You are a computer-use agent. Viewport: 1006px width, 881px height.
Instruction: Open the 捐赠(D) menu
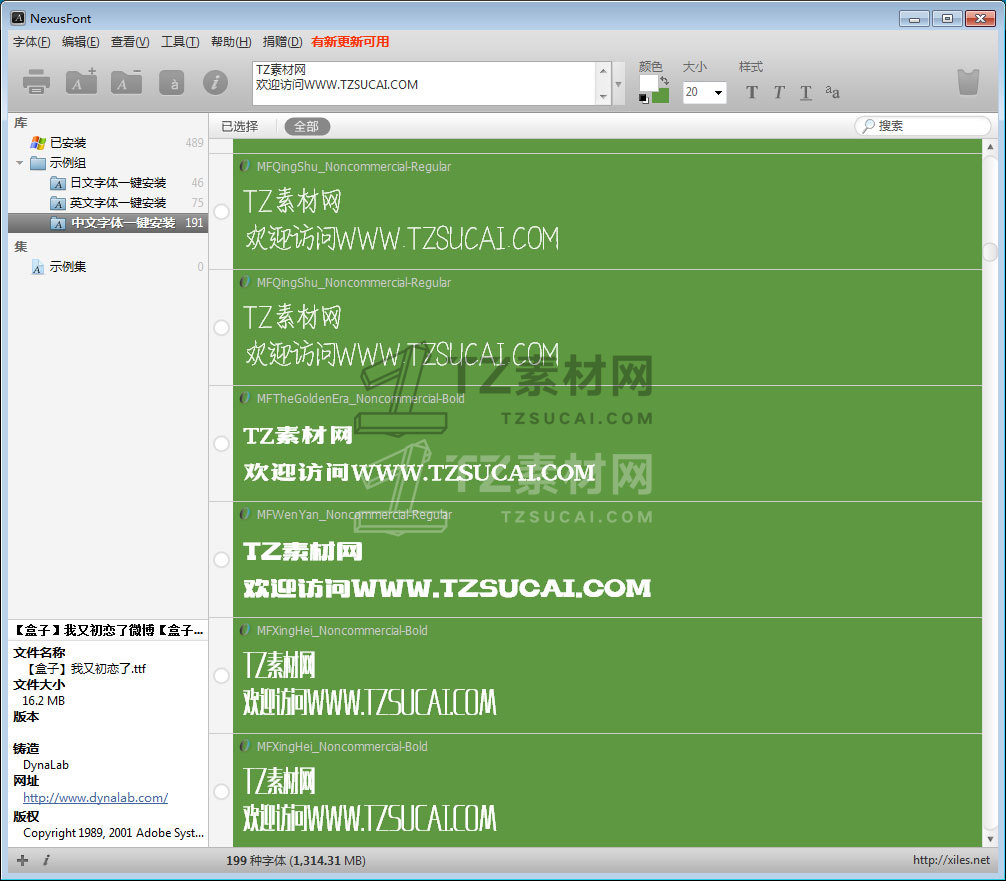coord(282,42)
